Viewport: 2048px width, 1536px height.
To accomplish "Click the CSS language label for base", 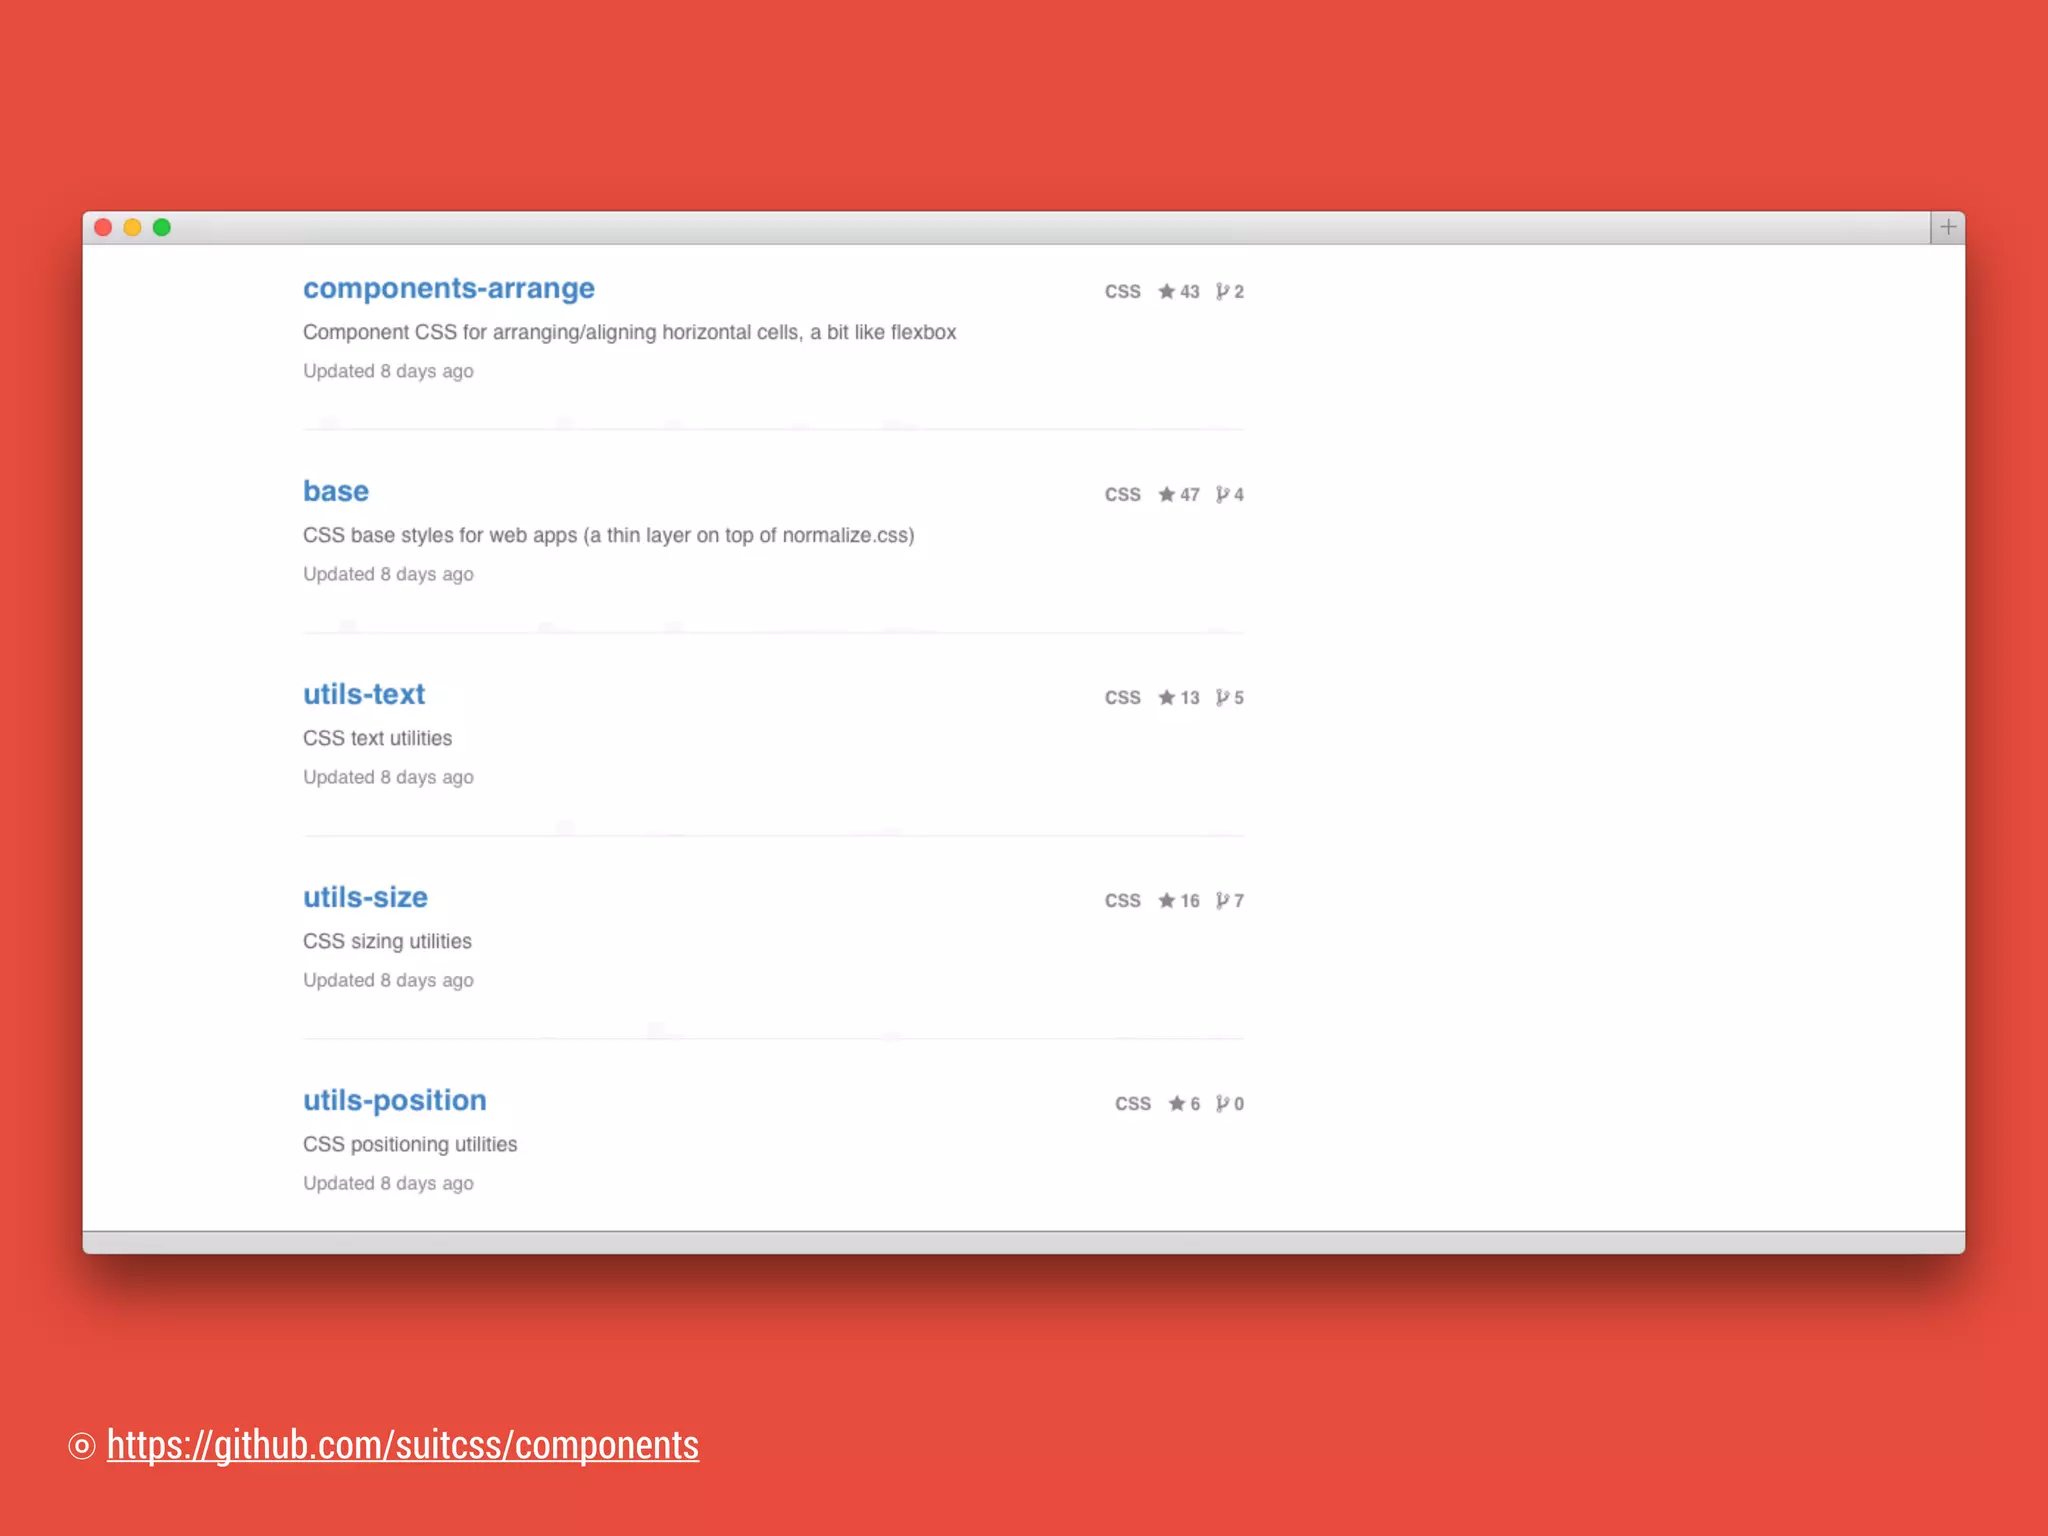I will [x=1122, y=495].
